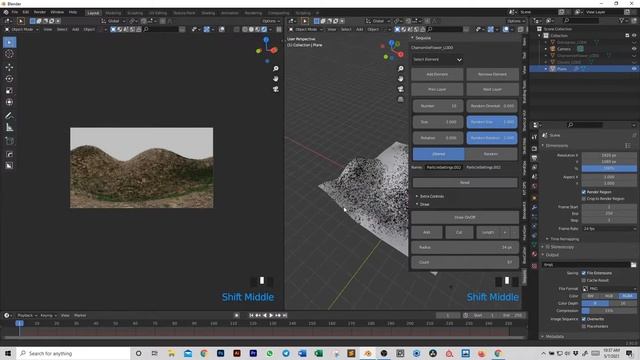Select the Cursor tool in left toolbar
The width and height of the screenshot is (640, 360).
click(9, 54)
